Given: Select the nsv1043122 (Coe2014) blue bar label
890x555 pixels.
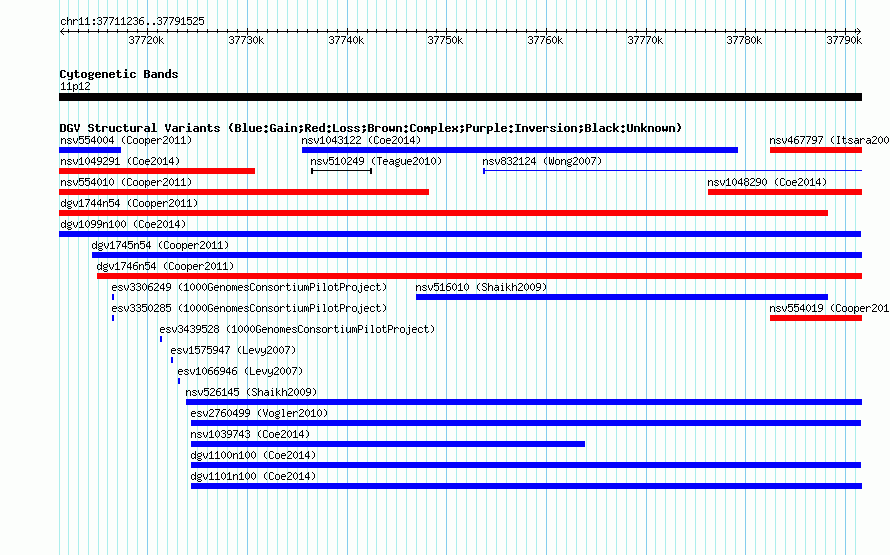Looking at the screenshot, I should pos(361,140).
